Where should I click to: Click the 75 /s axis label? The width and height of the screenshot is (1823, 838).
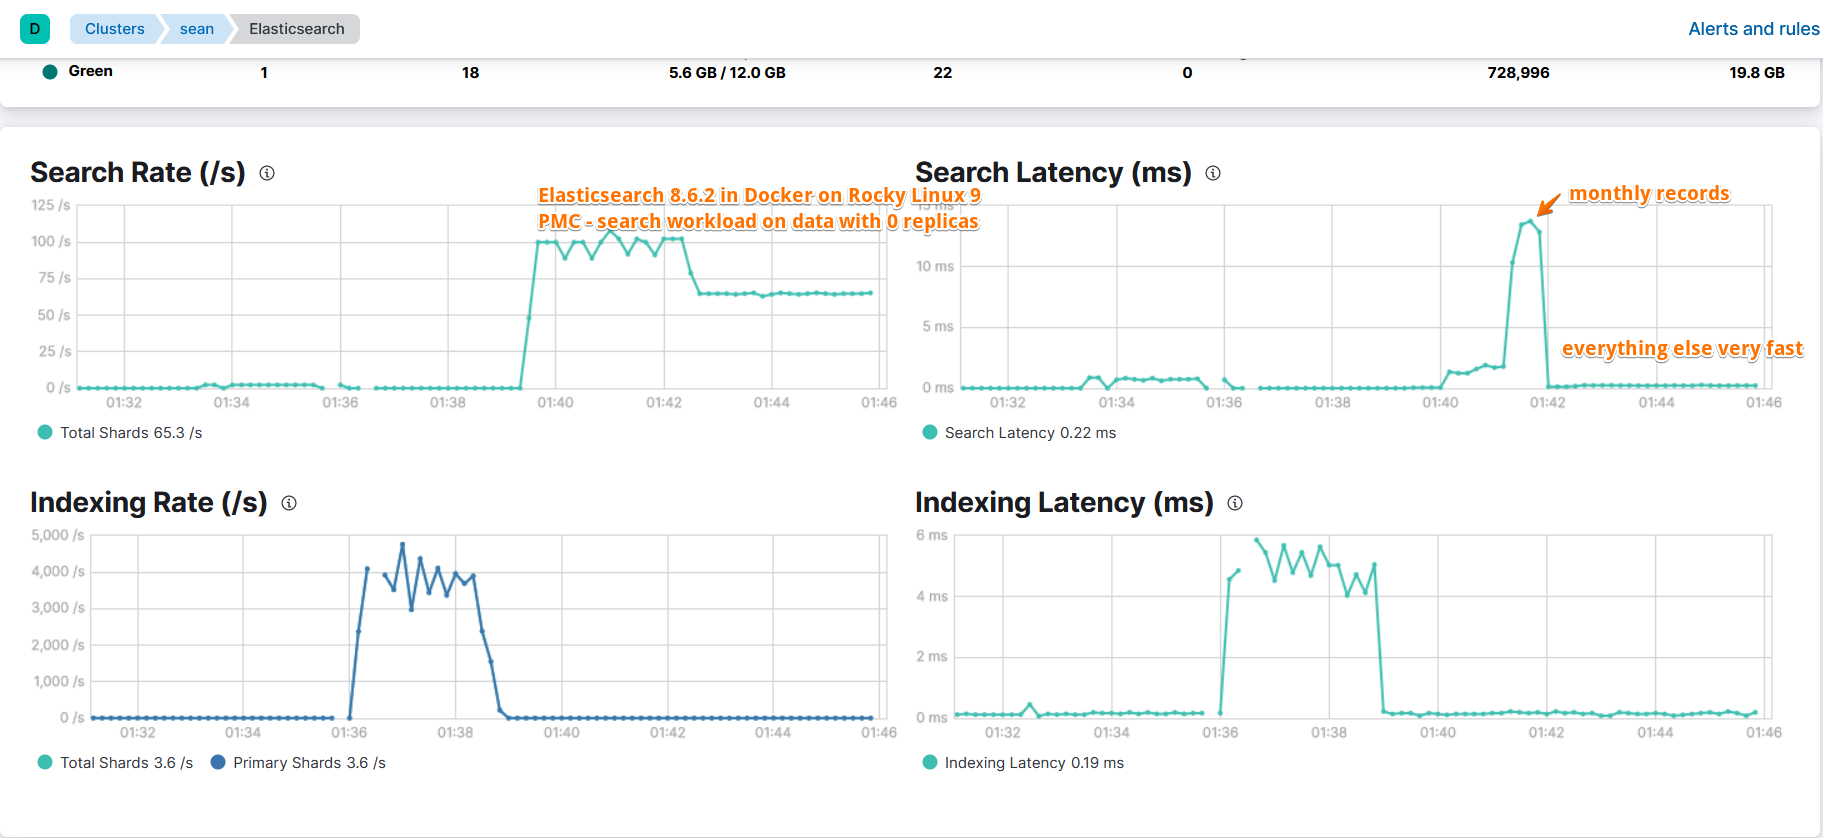(x=54, y=278)
